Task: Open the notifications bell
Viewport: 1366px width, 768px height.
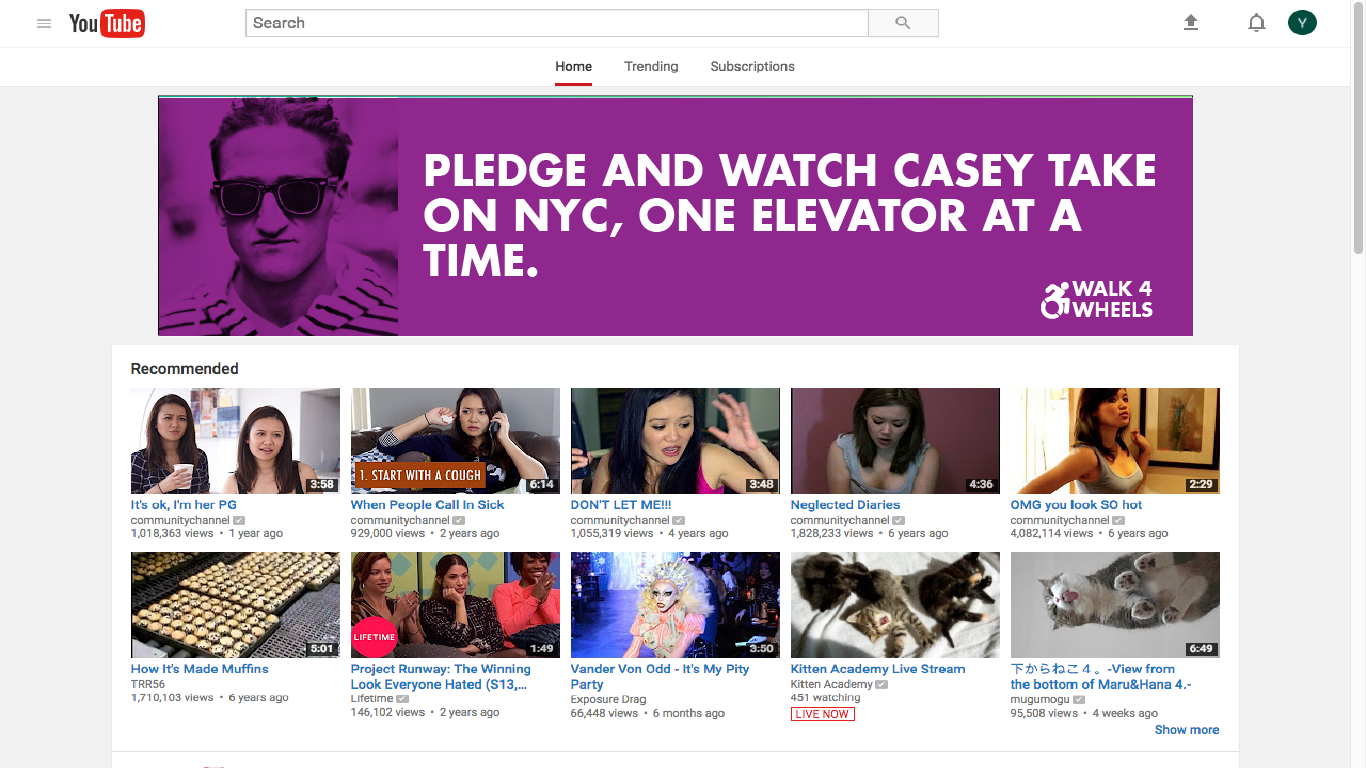Action: (x=1257, y=23)
